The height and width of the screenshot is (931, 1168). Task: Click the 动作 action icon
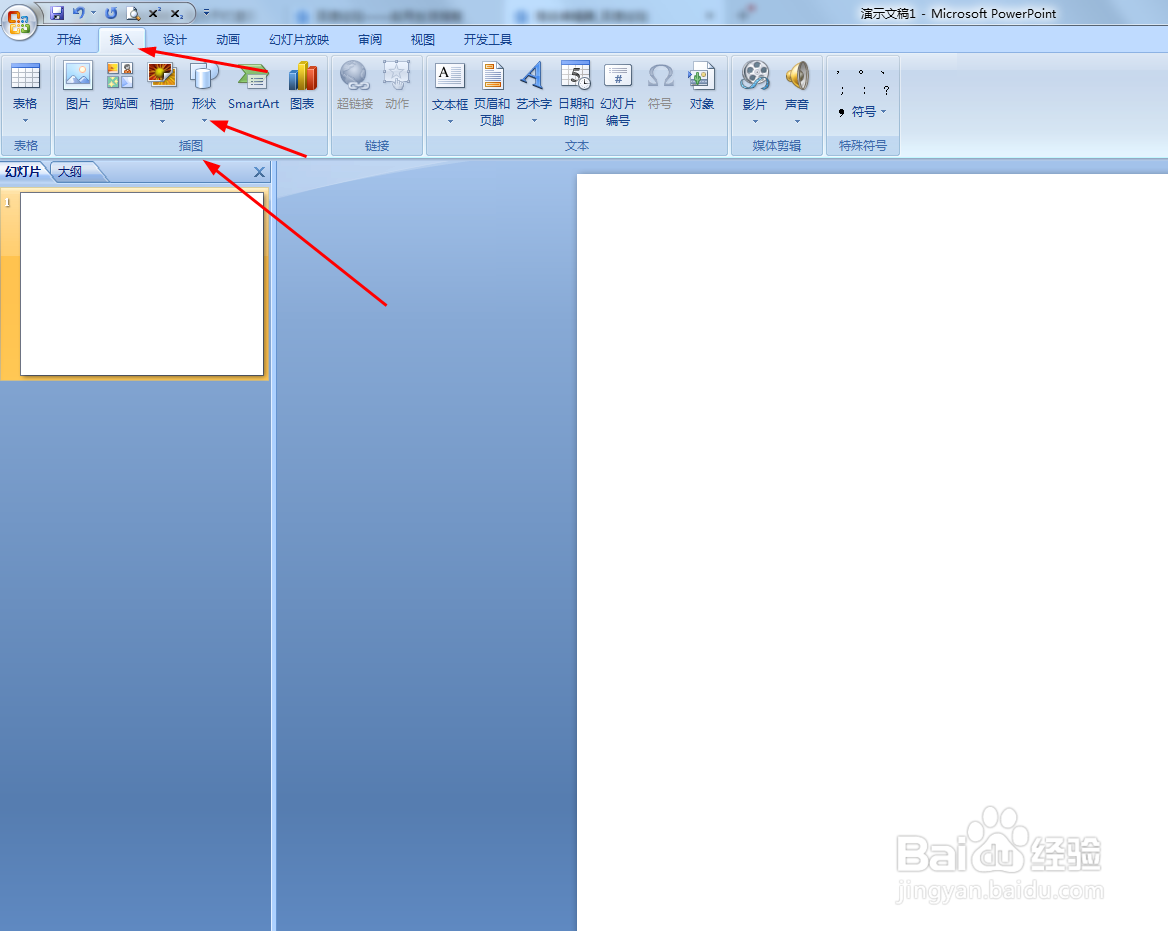pos(397,86)
